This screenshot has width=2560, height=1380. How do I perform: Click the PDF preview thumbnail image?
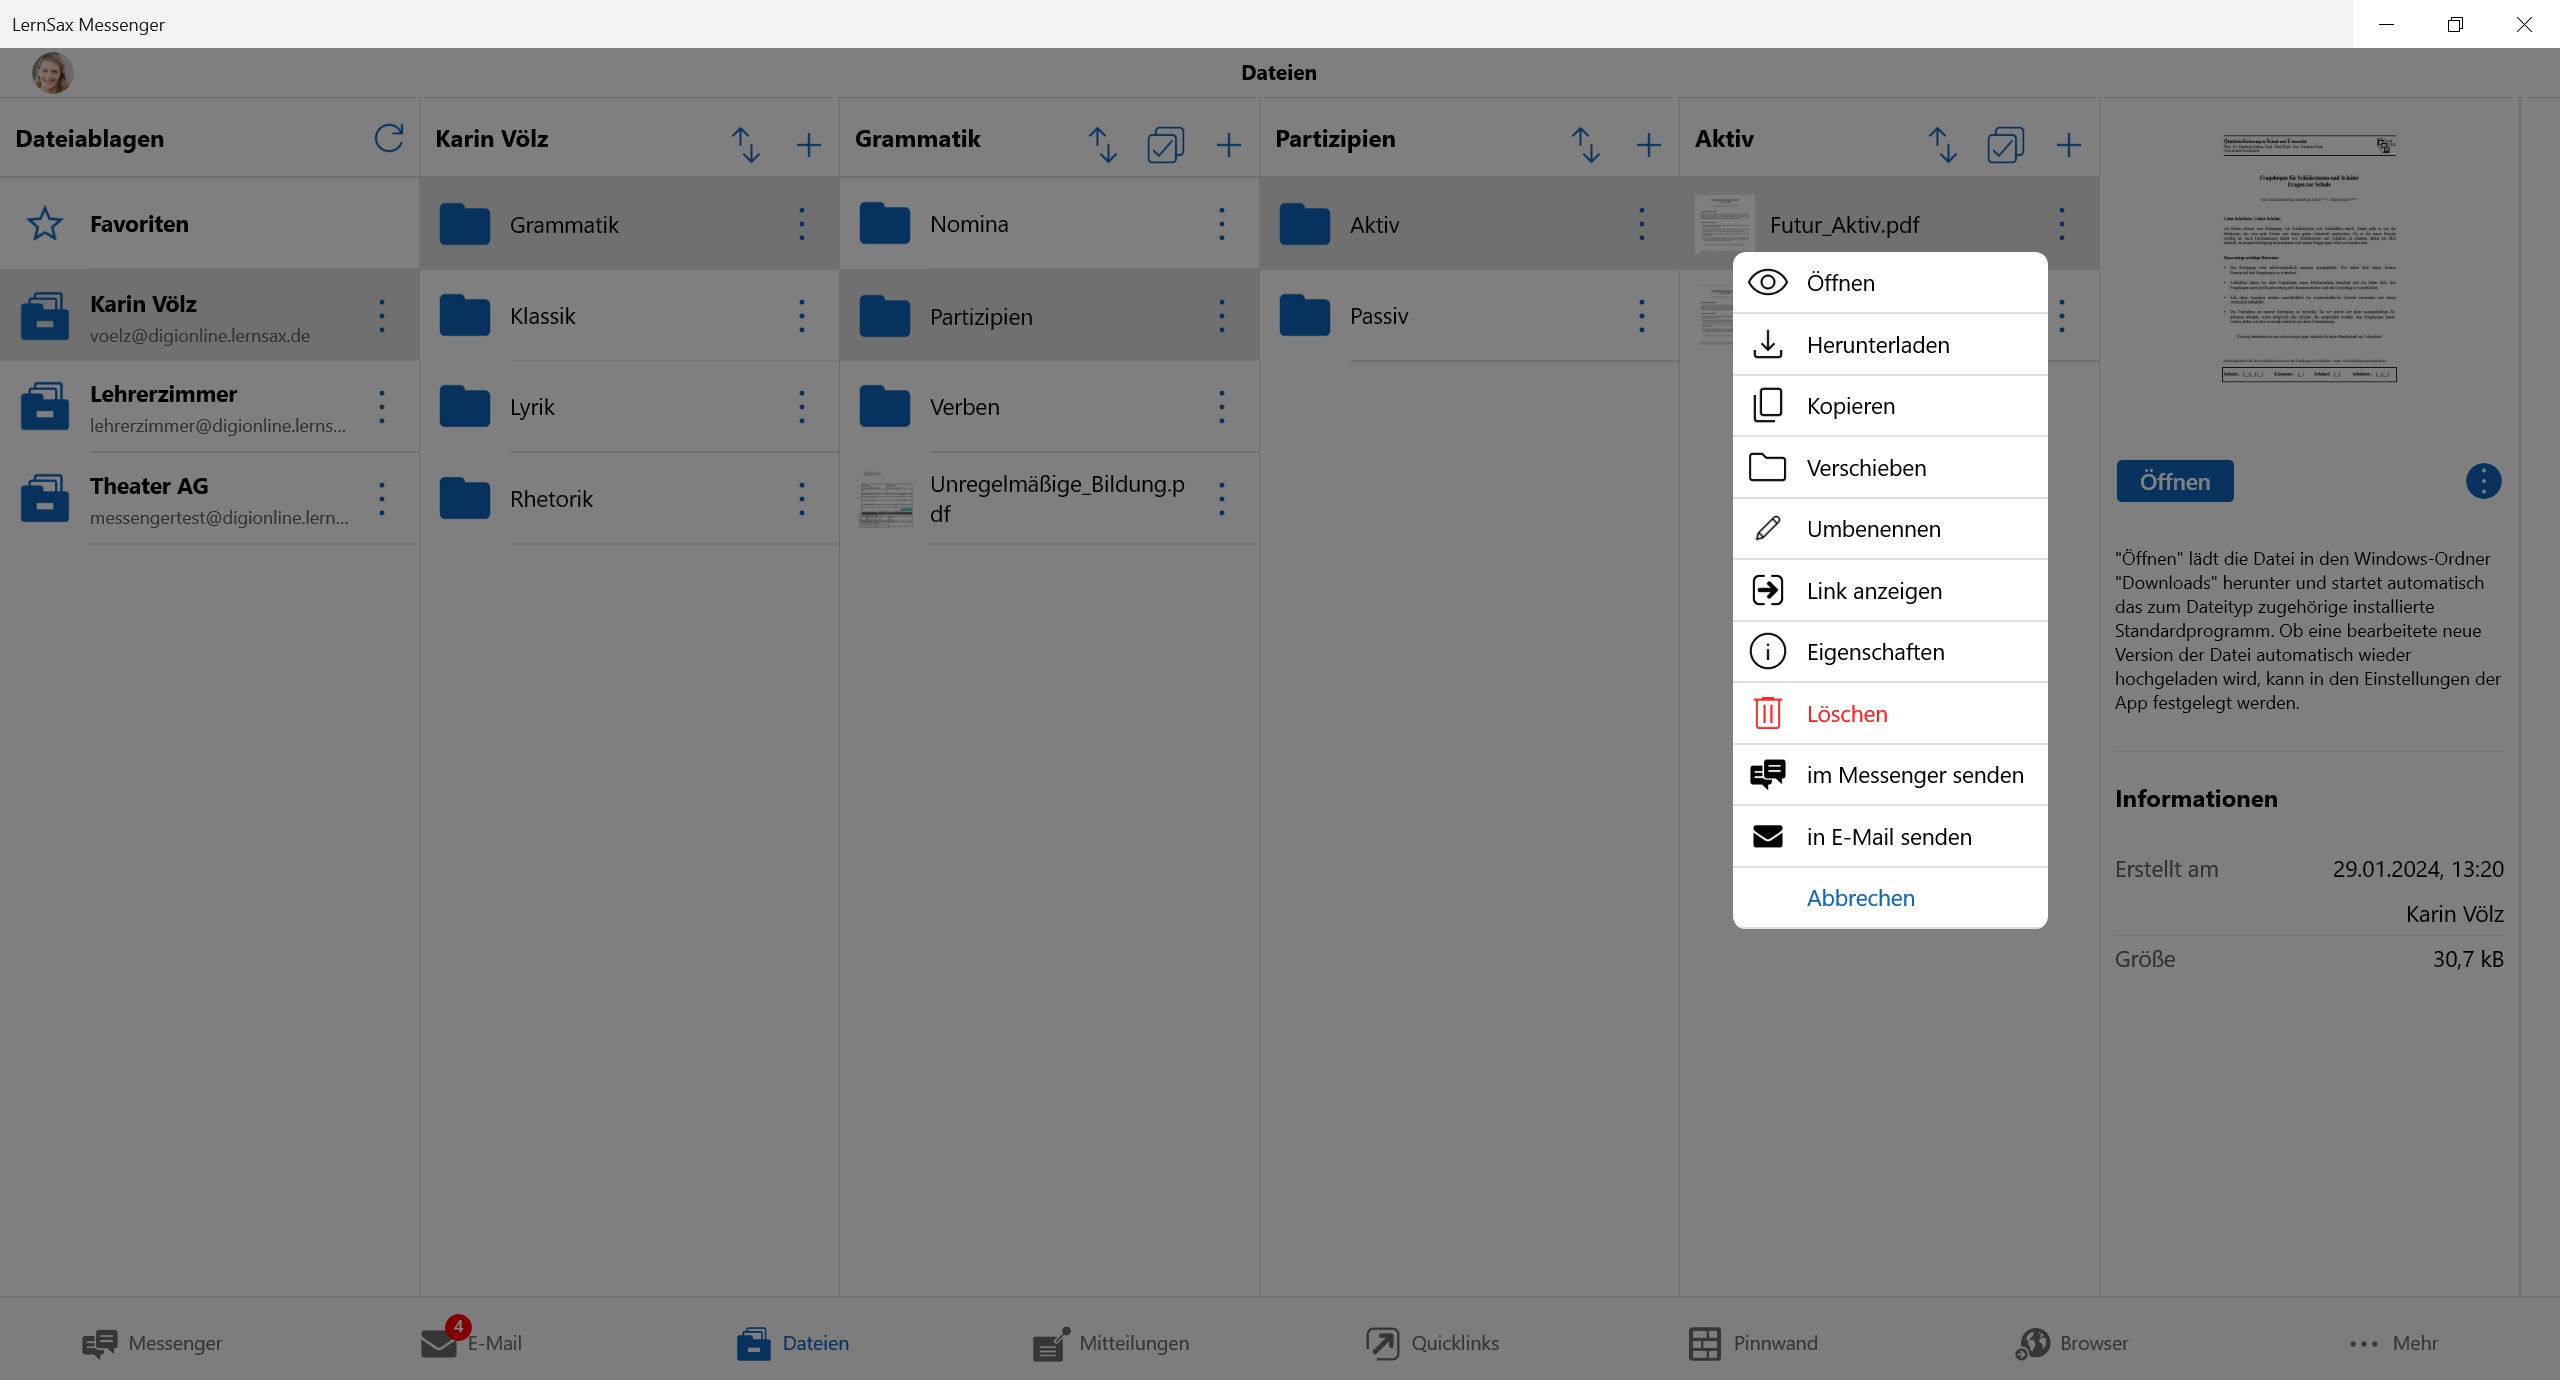point(2309,258)
